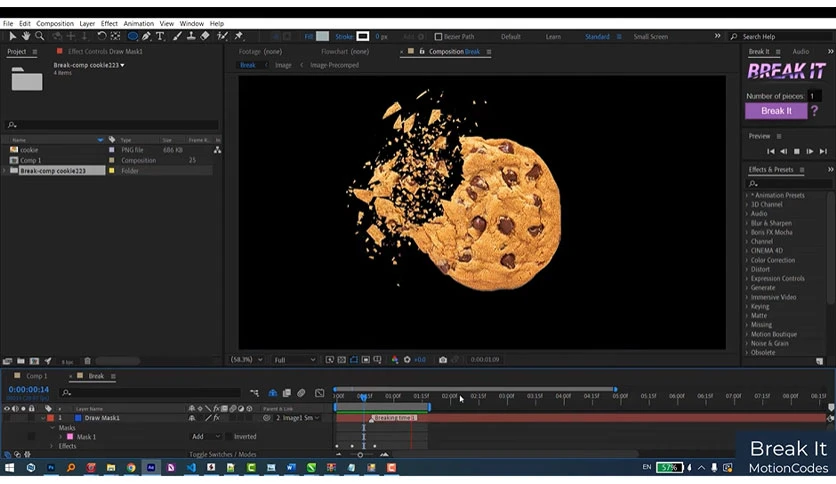The image size is (836, 484).
Task: Click the Fill color swatch
Action: click(x=322, y=36)
